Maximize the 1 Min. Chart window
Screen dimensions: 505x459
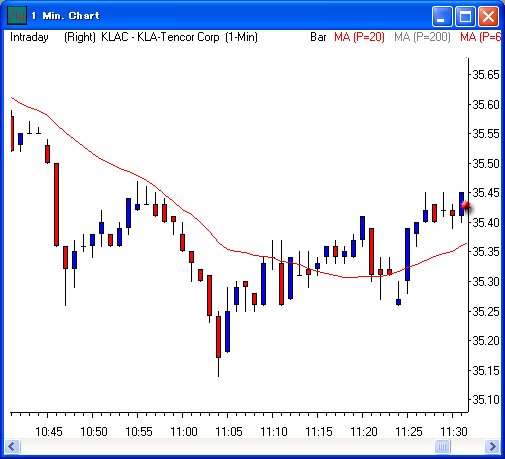(x=465, y=16)
